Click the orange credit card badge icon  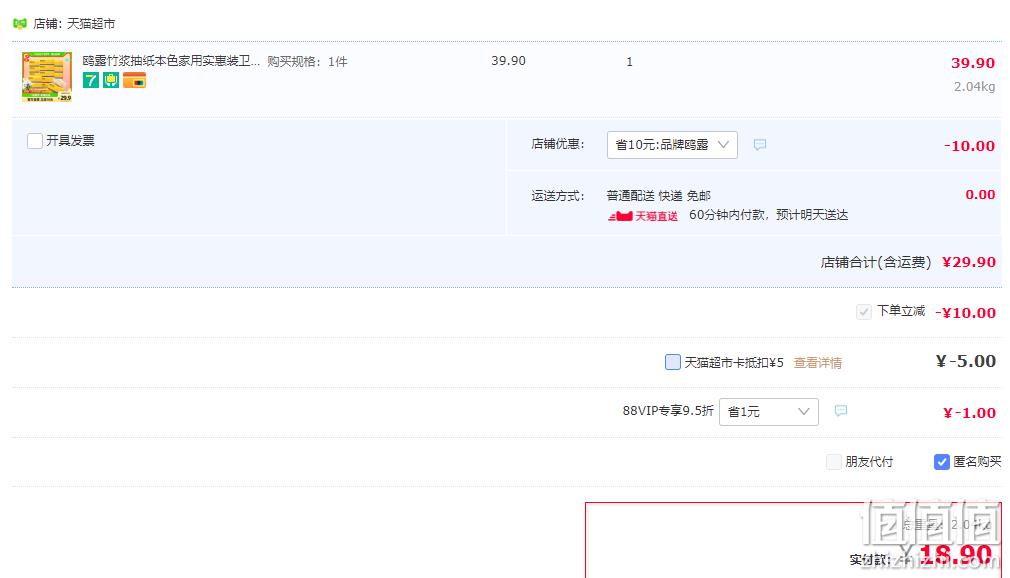pyautogui.click(x=135, y=81)
